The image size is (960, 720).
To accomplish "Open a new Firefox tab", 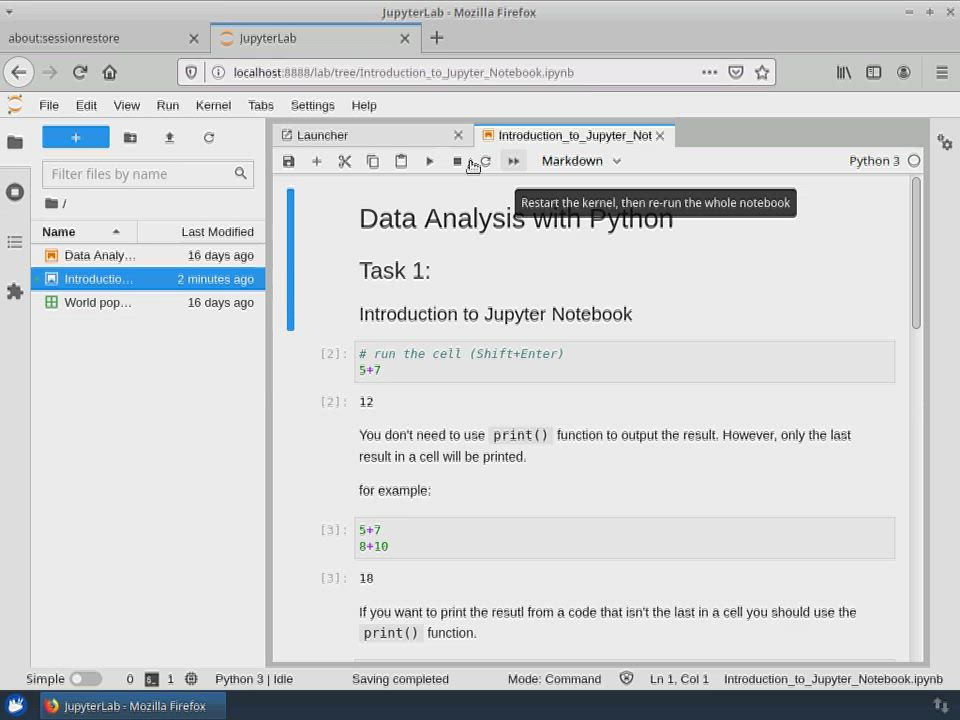I will pos(437,38).
